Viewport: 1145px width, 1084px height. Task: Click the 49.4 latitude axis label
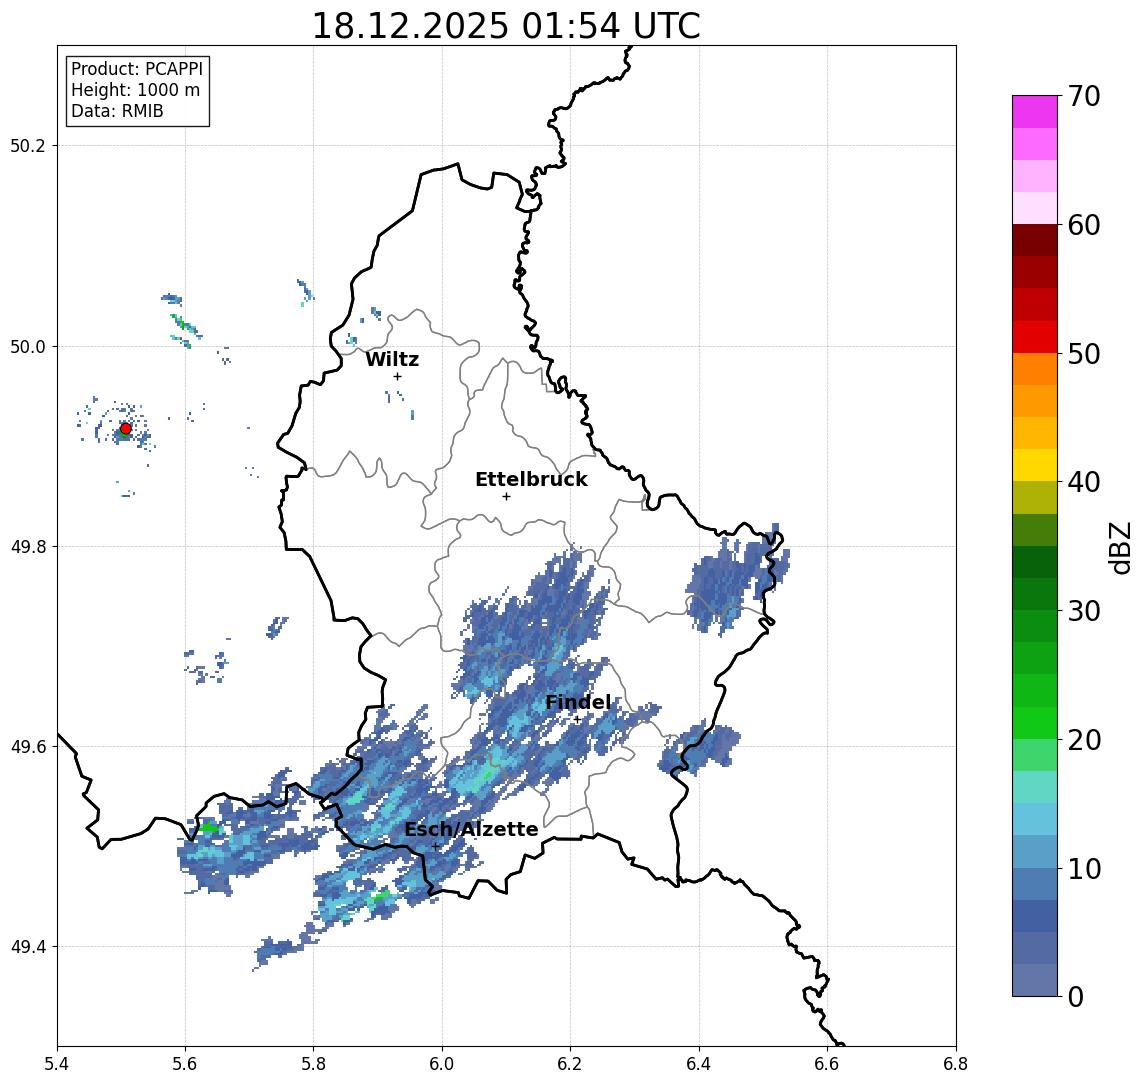tap(28, 947)
